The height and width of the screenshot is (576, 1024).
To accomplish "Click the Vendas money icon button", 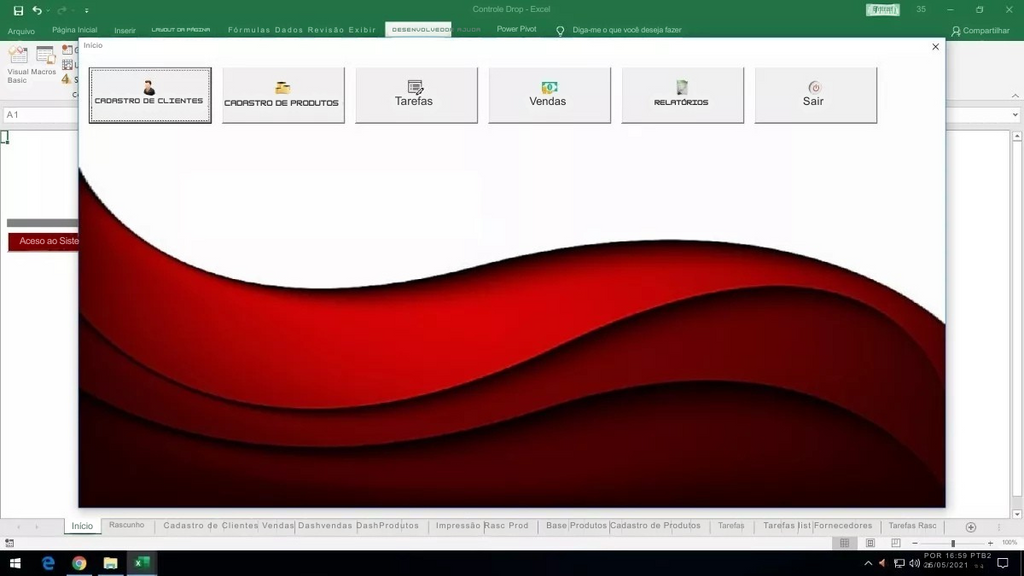I will click(549, 95).
